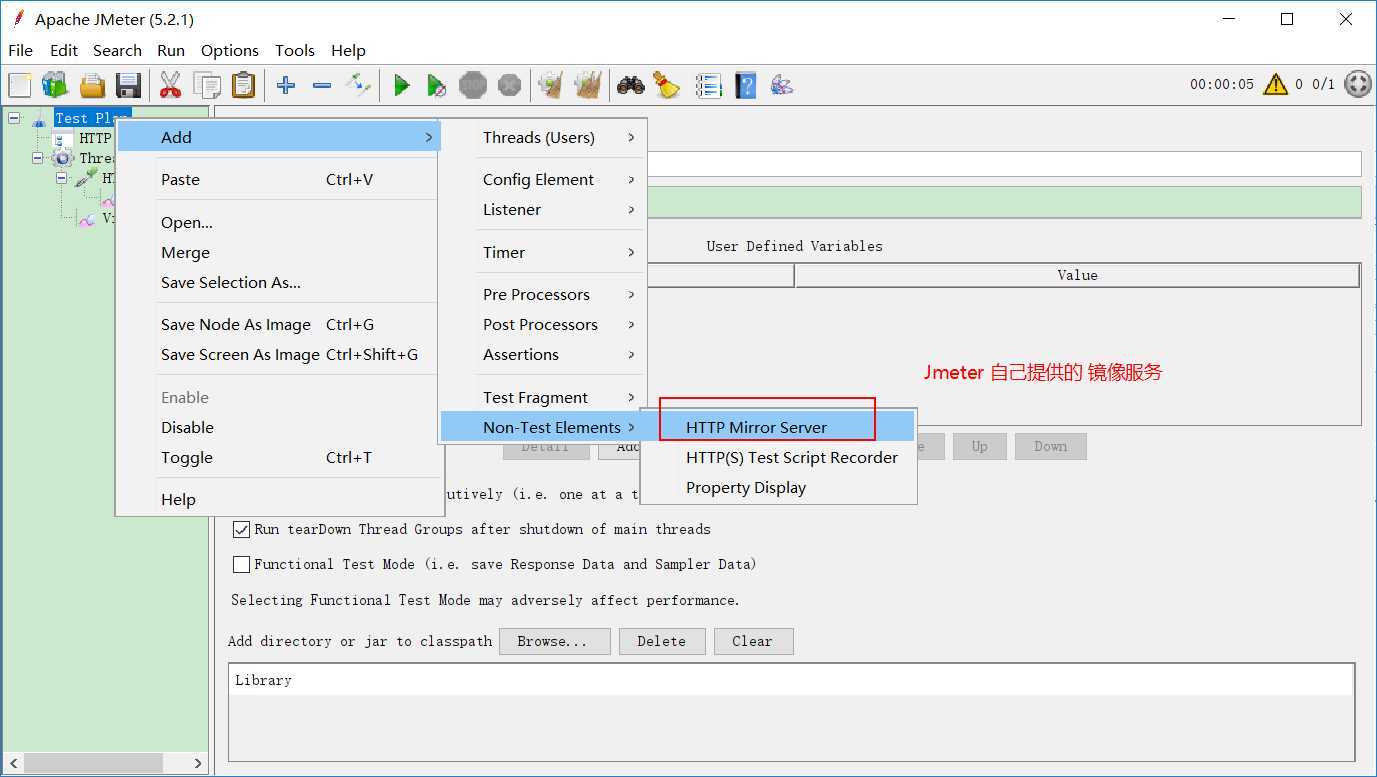Choose Merge in the context menu

pos(277,252)
